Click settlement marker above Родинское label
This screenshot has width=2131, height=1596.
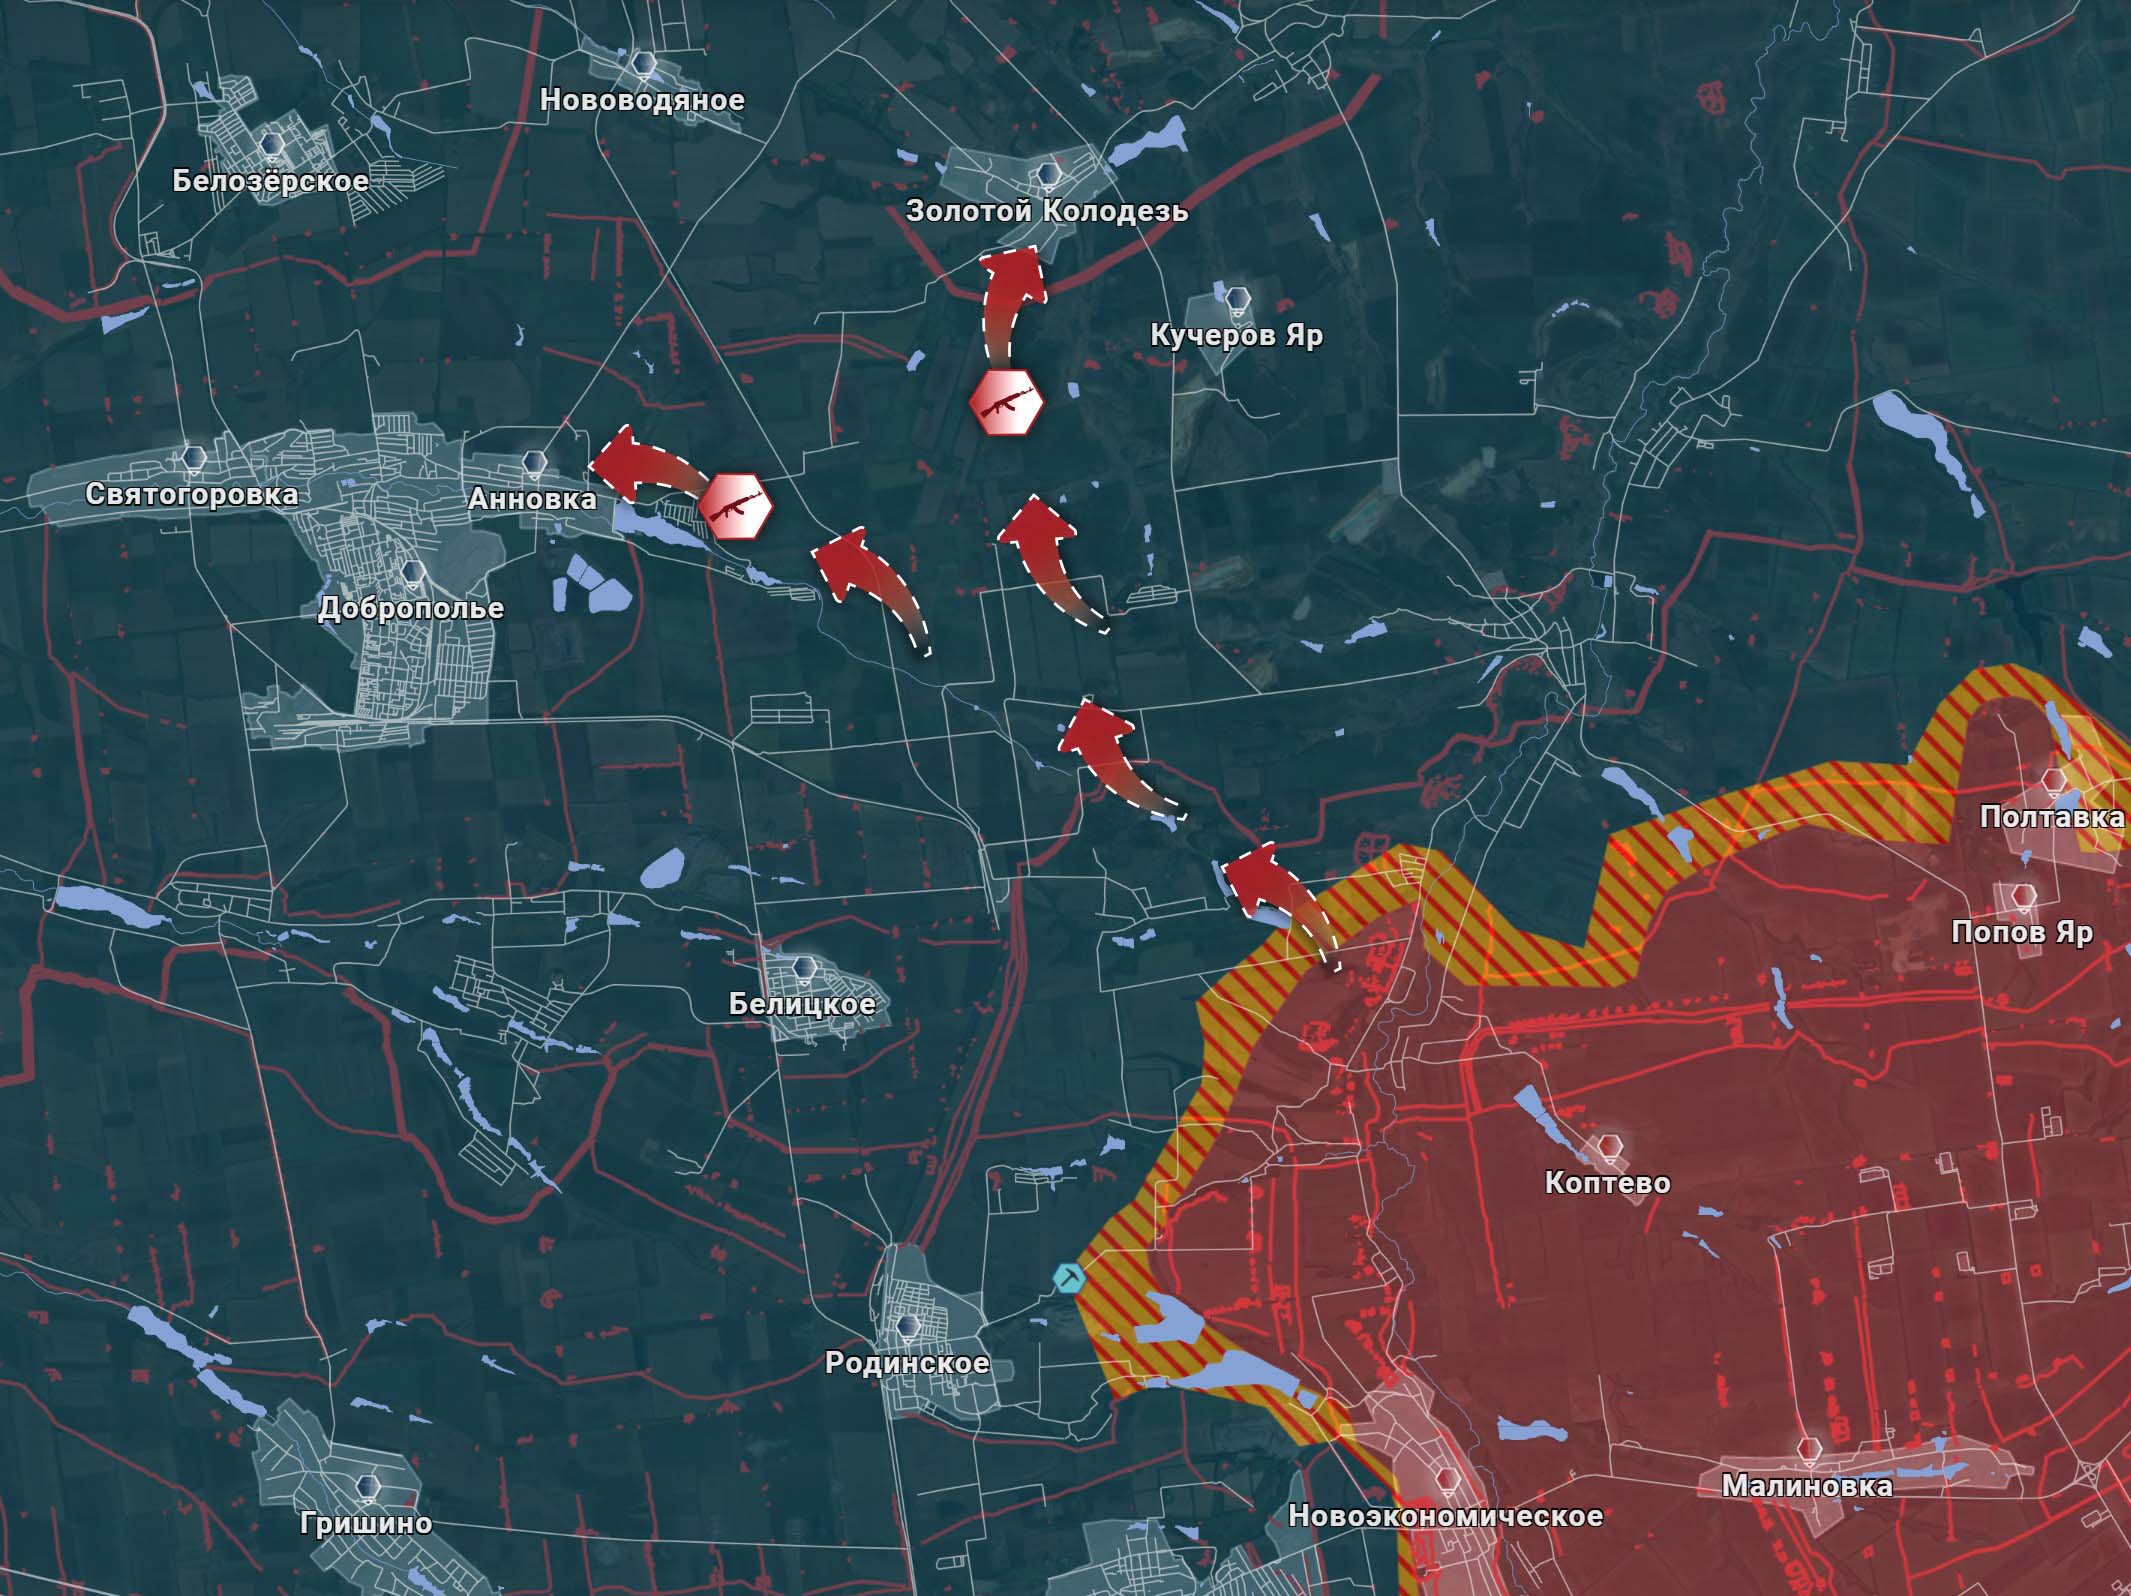coord(908,1327)
